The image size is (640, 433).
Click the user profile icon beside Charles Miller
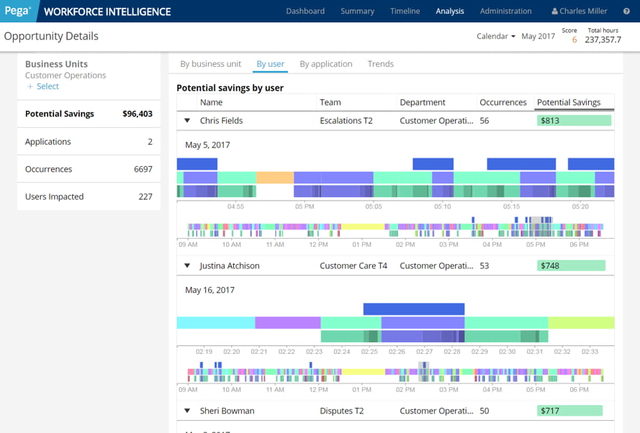pos(556,11)
